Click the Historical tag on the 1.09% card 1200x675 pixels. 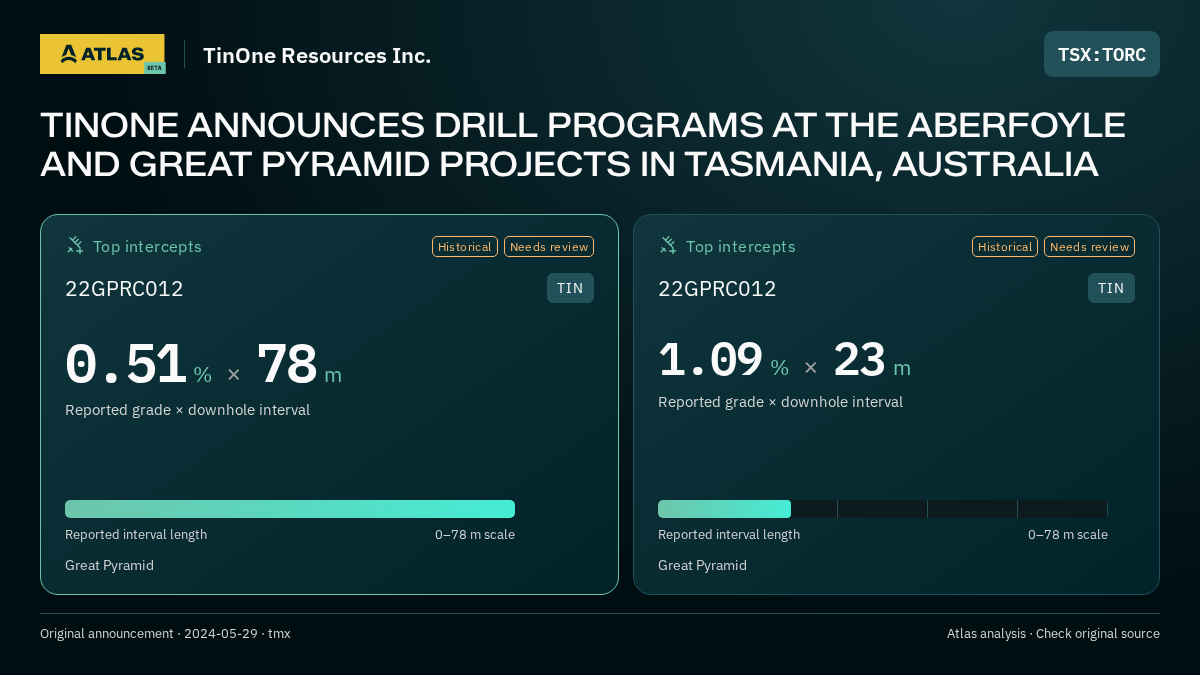[1005, 246]
